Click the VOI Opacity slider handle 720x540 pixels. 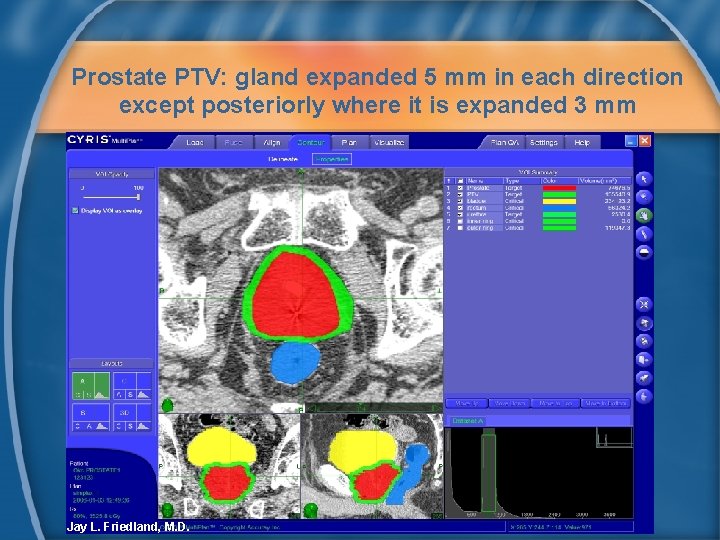click(138, 197)
